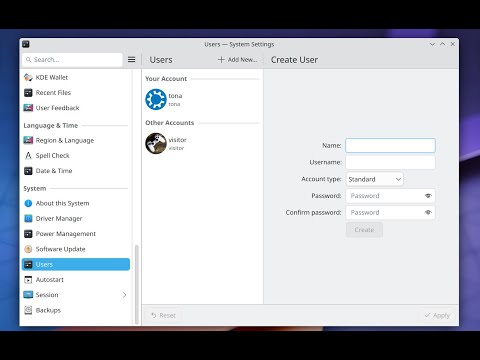Click the title bar maximize arrow button
480x360 pixels.
click(443, 44)
